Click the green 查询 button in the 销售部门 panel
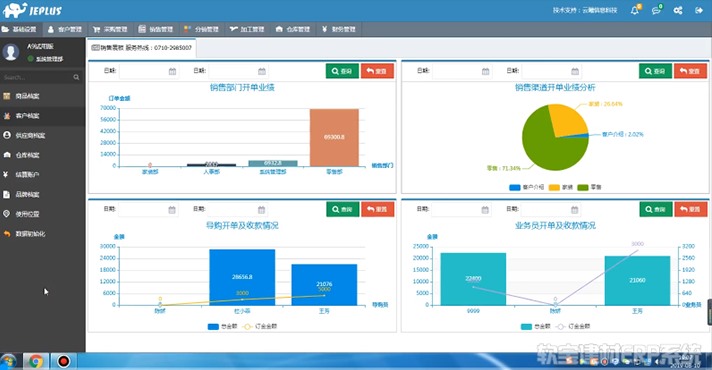Screen dimensions: 712x370 pos(342,71)
